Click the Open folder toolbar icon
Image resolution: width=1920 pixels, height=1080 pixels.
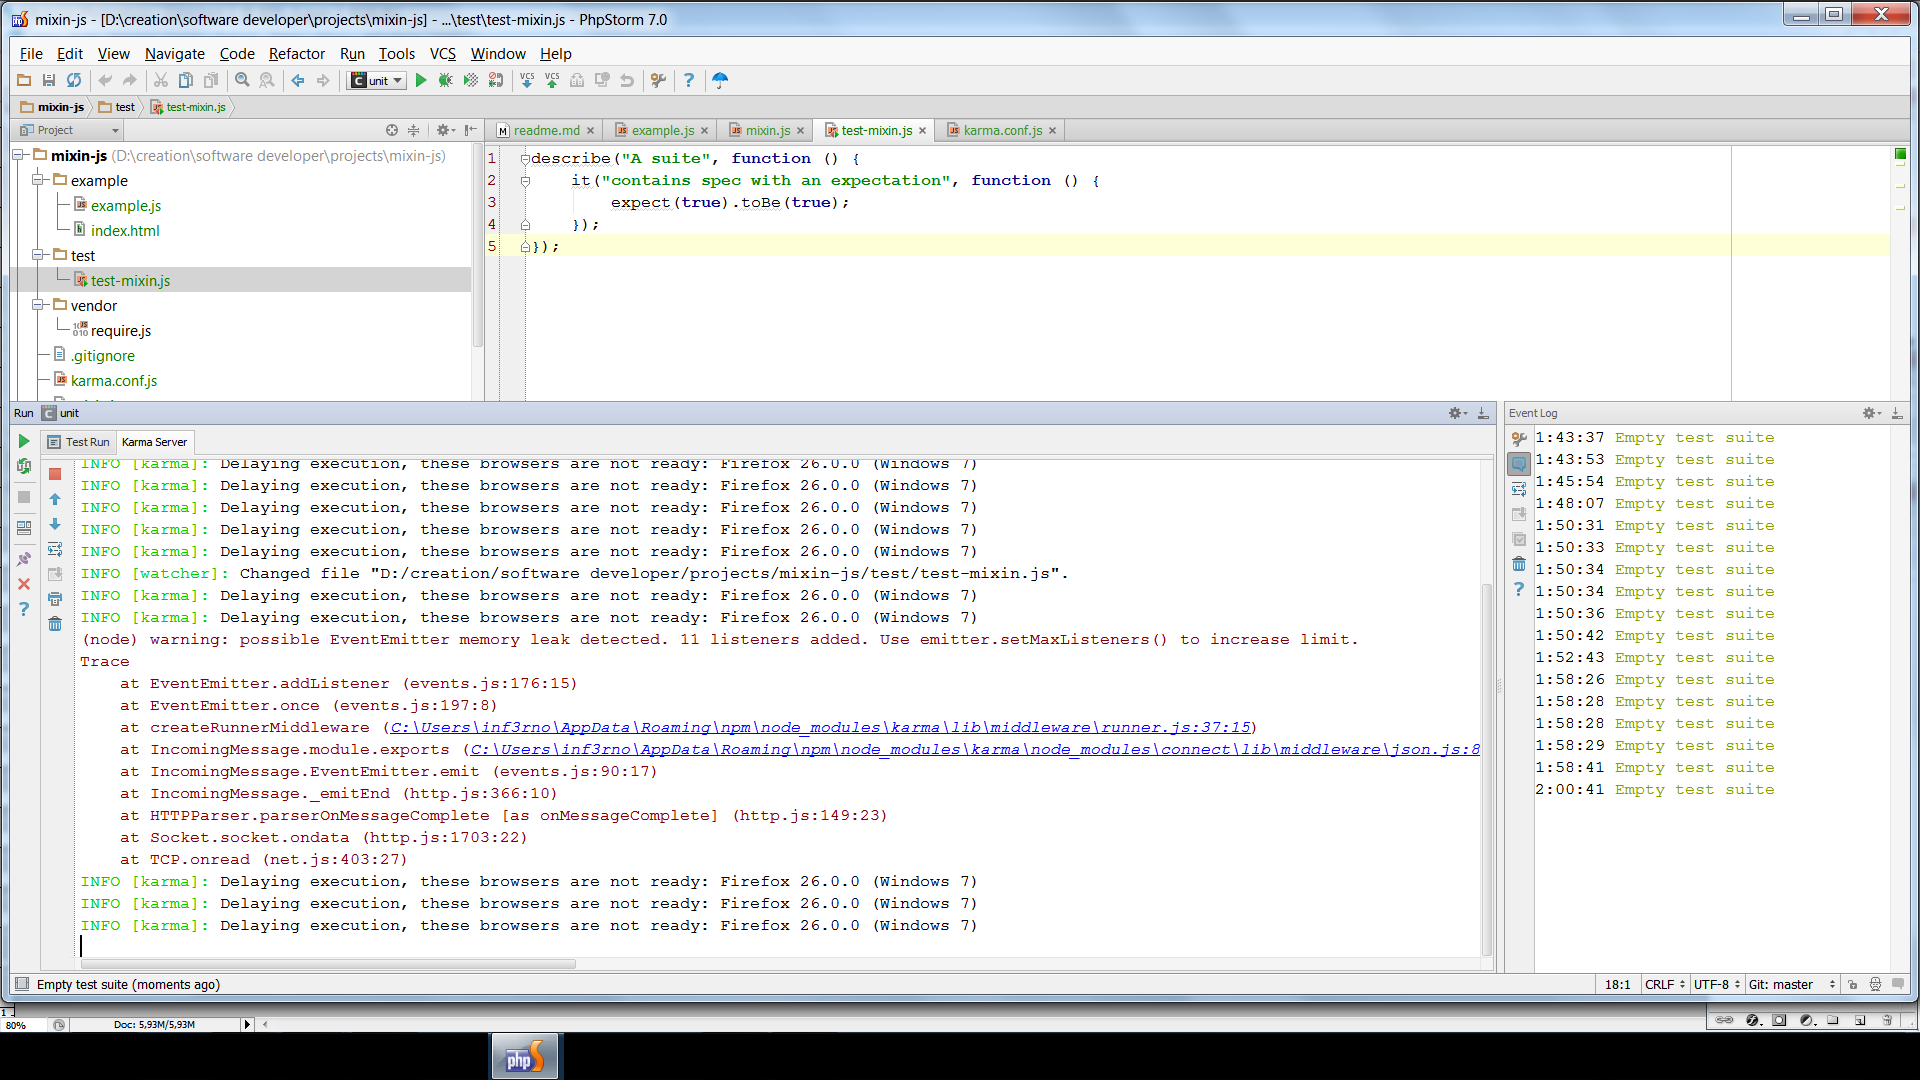pyautogui.click(x=24, y=80)
